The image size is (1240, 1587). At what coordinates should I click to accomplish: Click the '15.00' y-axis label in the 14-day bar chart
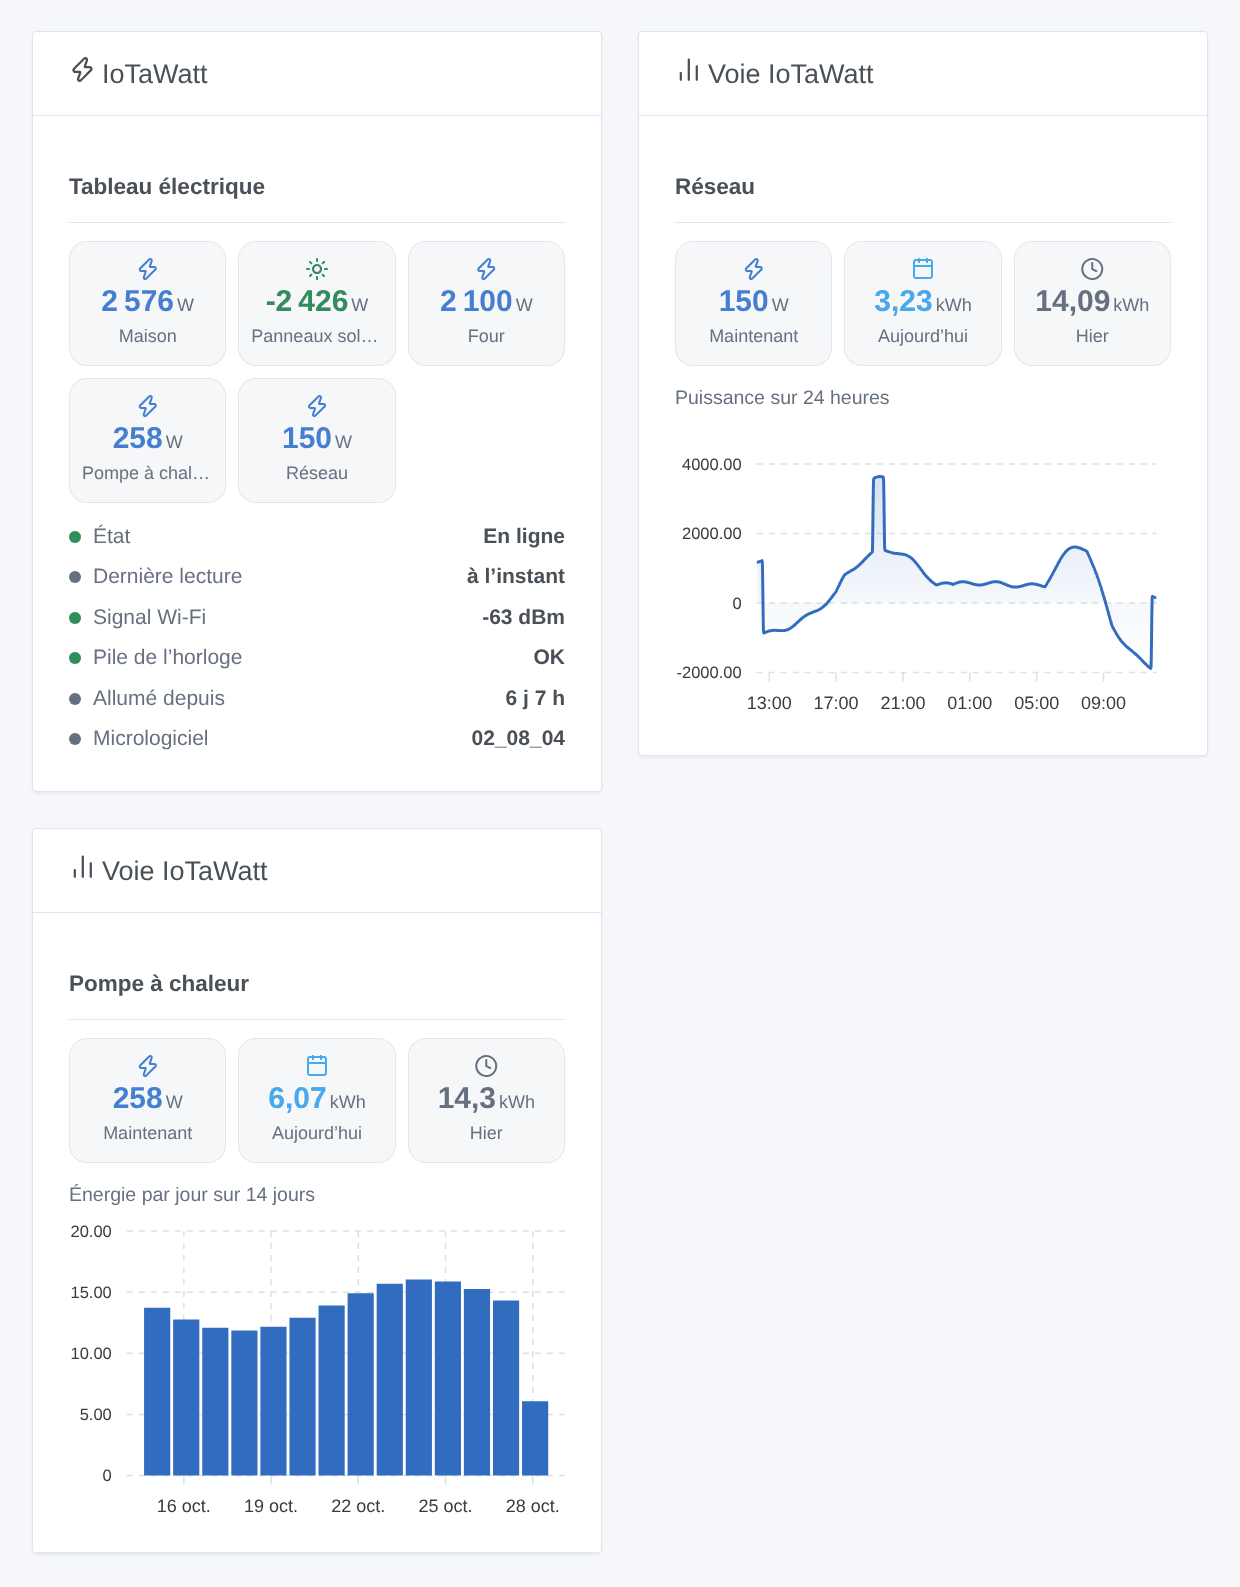pos(91,1292)
